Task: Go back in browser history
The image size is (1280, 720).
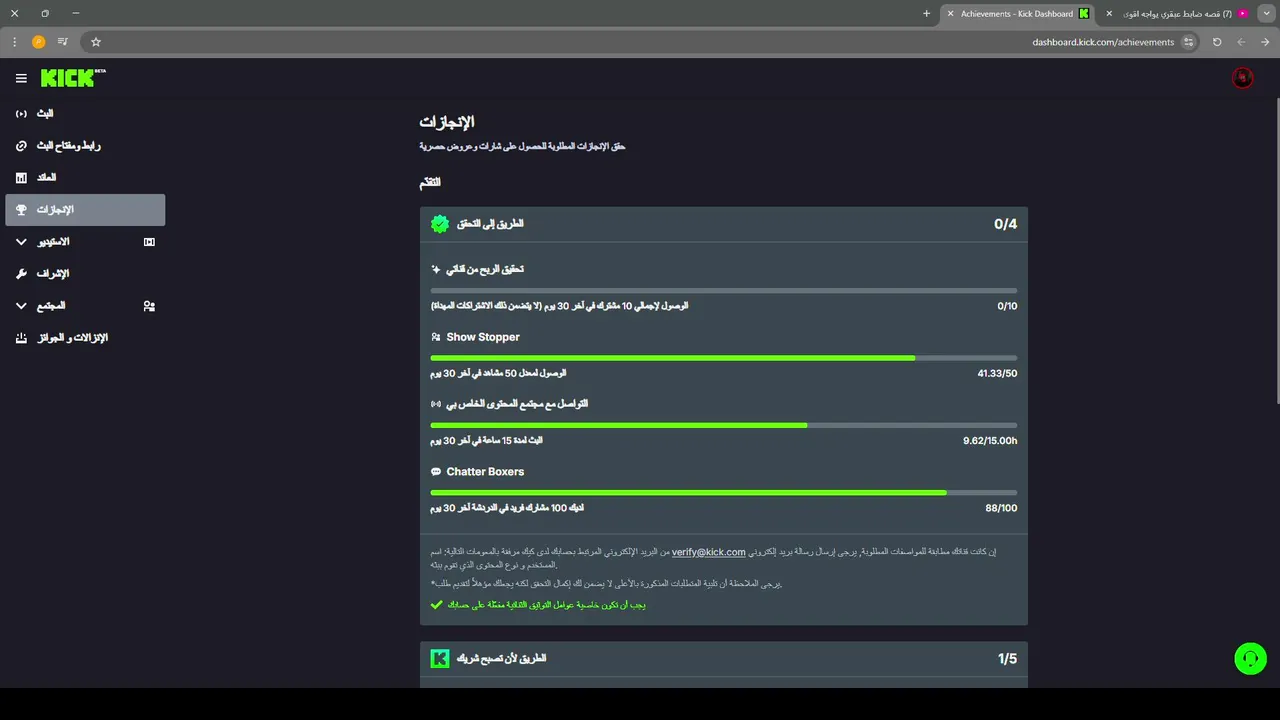Action: tap(1266, 42)
